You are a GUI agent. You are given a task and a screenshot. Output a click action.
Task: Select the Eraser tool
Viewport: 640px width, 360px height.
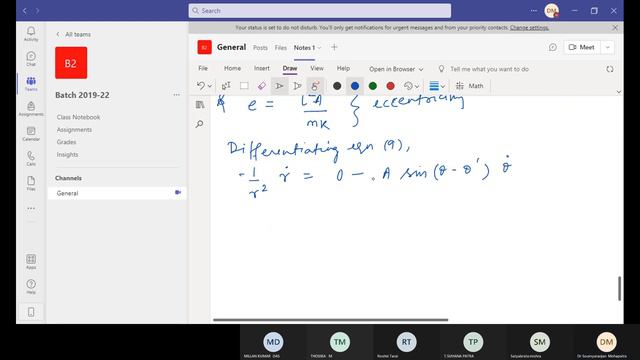(262, 86)
